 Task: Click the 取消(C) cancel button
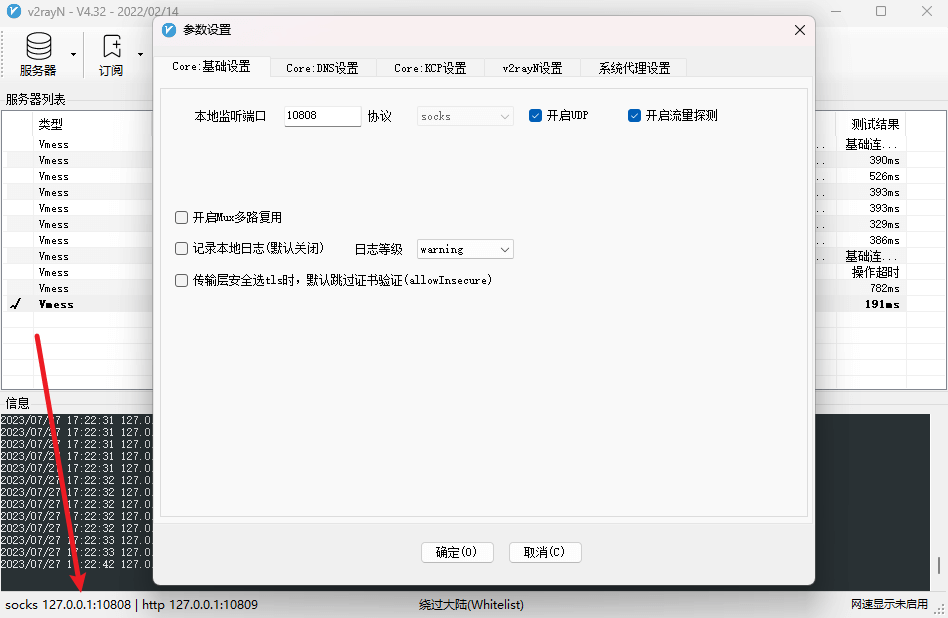(x=544, y=551)
